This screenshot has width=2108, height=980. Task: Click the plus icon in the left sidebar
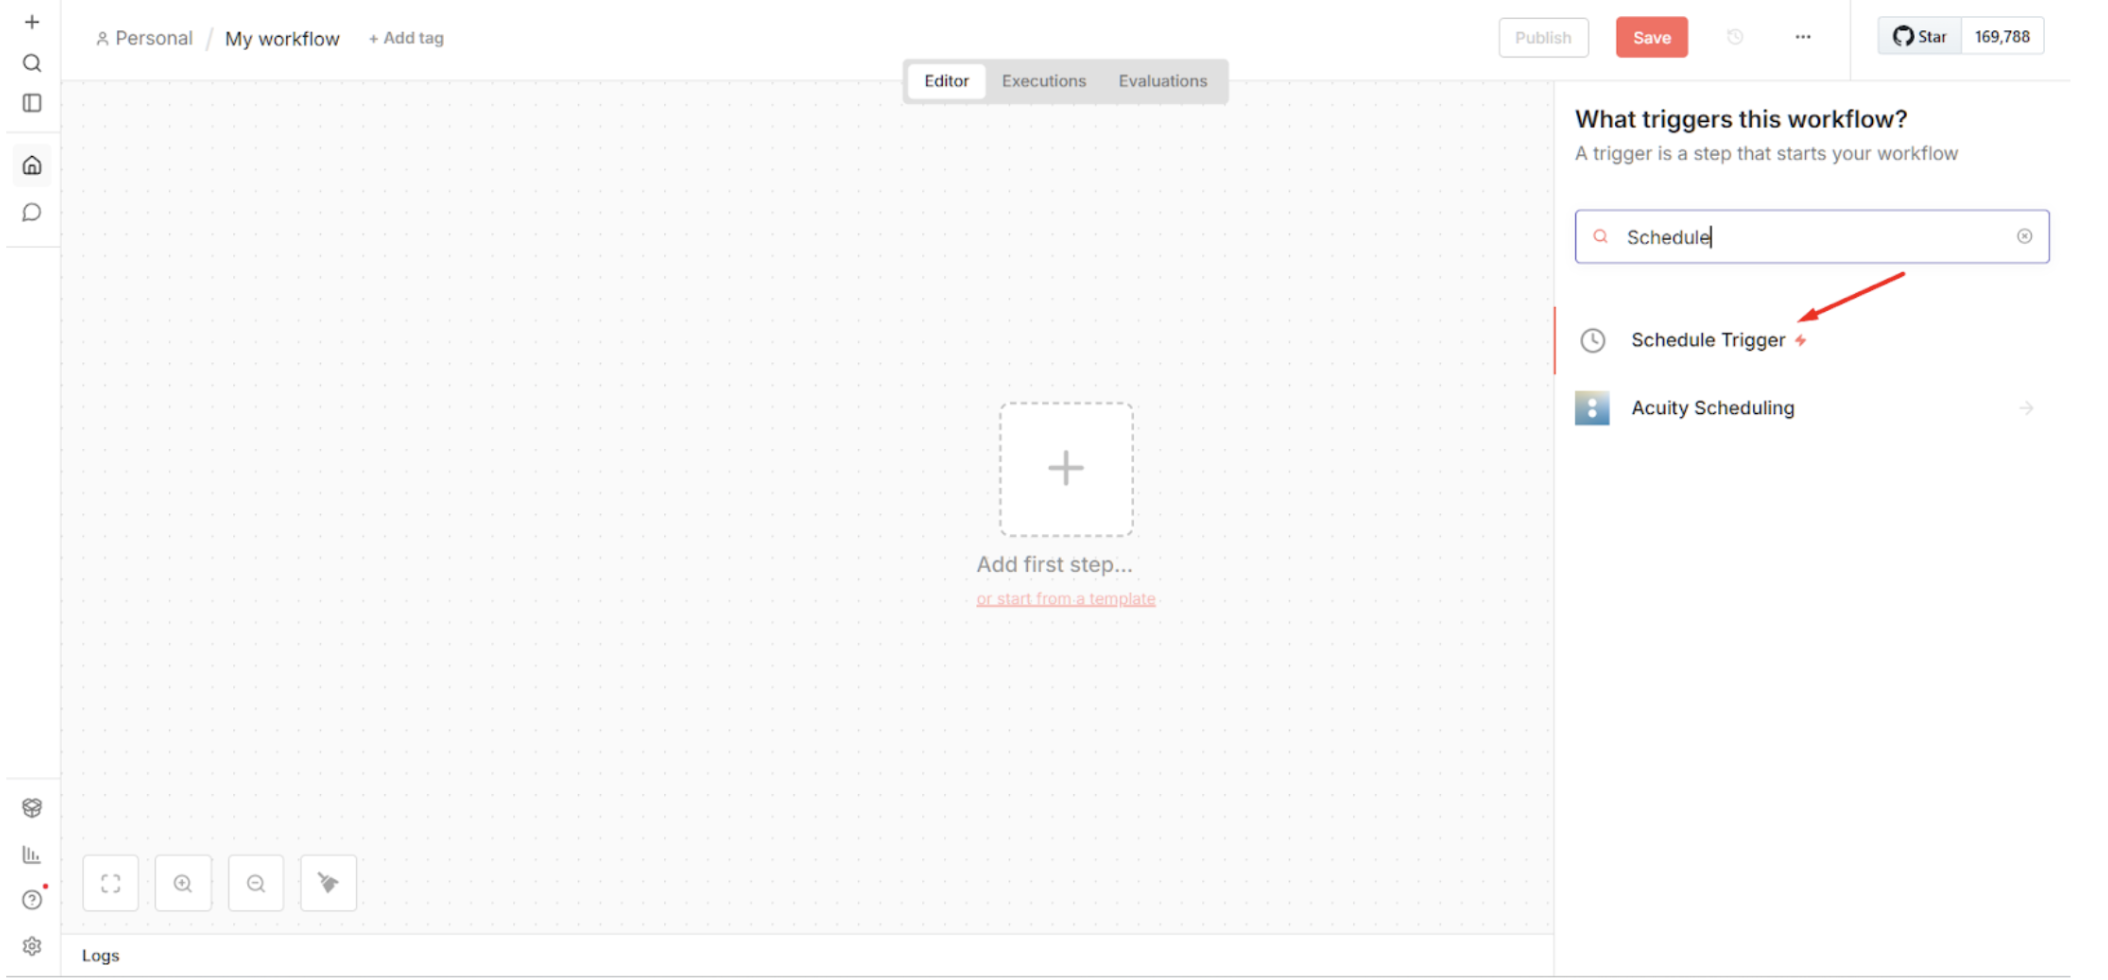coord(32,22)
